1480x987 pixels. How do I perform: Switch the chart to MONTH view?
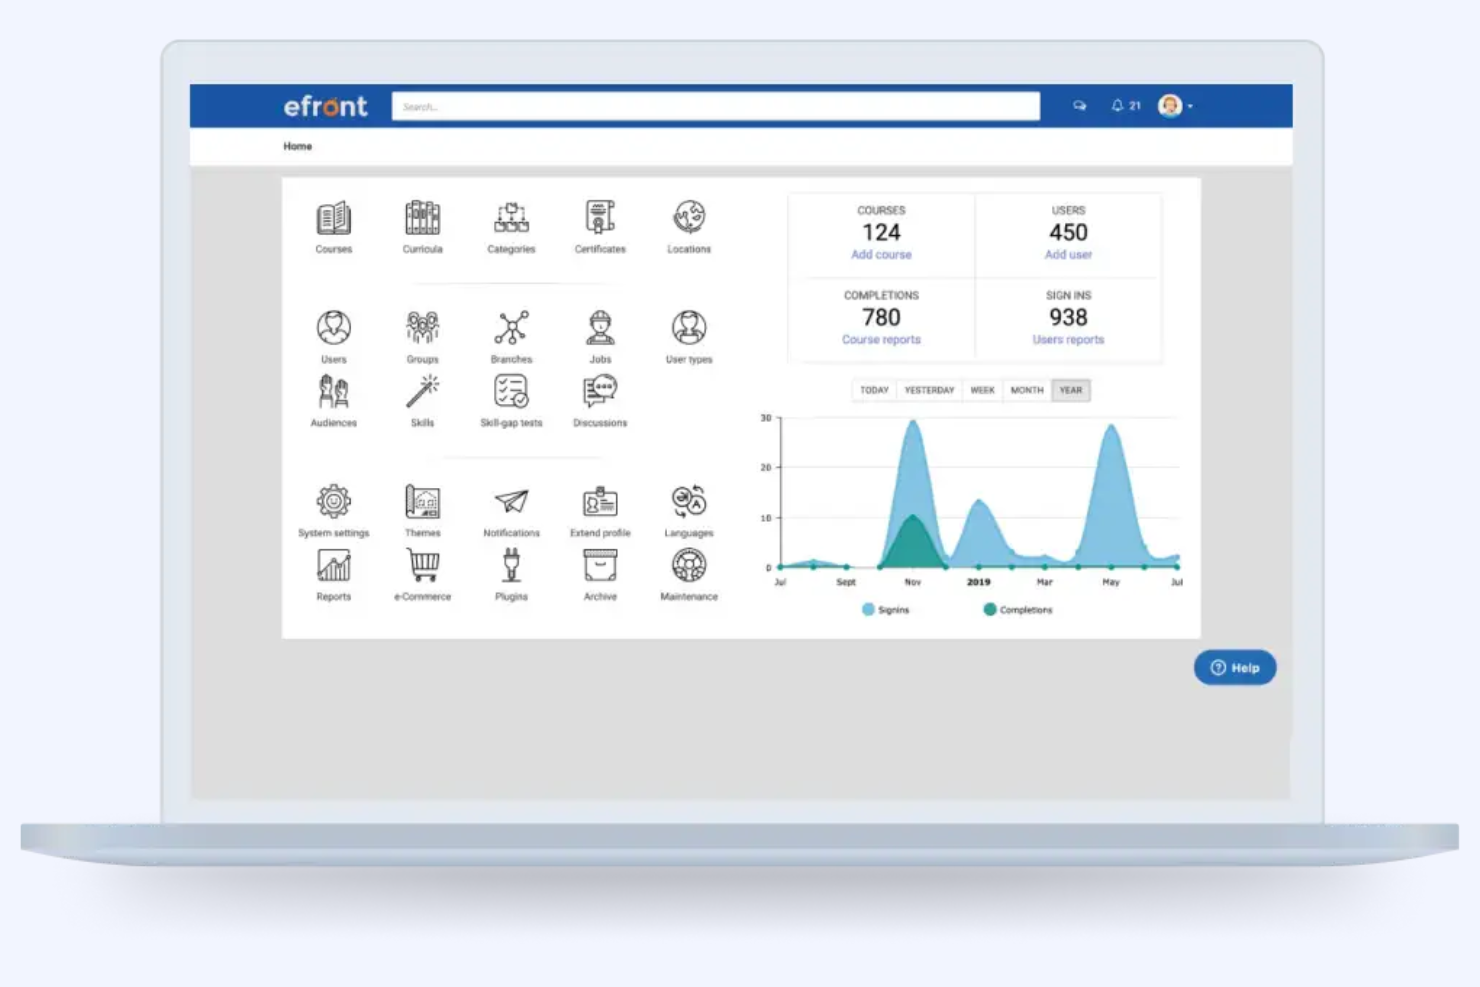[x=1026, y=390]
